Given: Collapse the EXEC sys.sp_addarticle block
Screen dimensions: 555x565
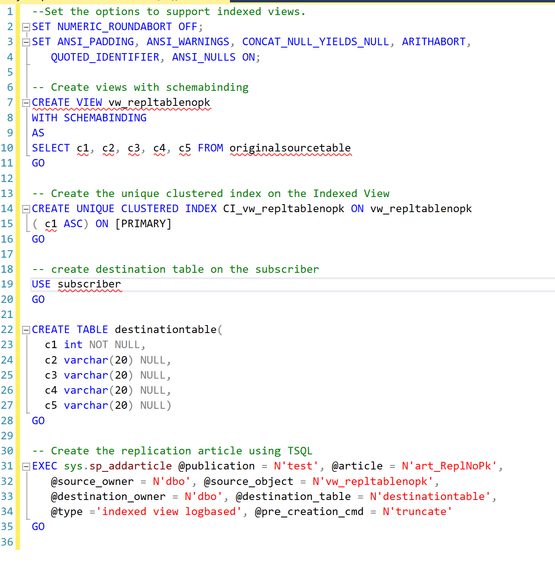Looking at the screenshot, I should (x=26, y=467).
